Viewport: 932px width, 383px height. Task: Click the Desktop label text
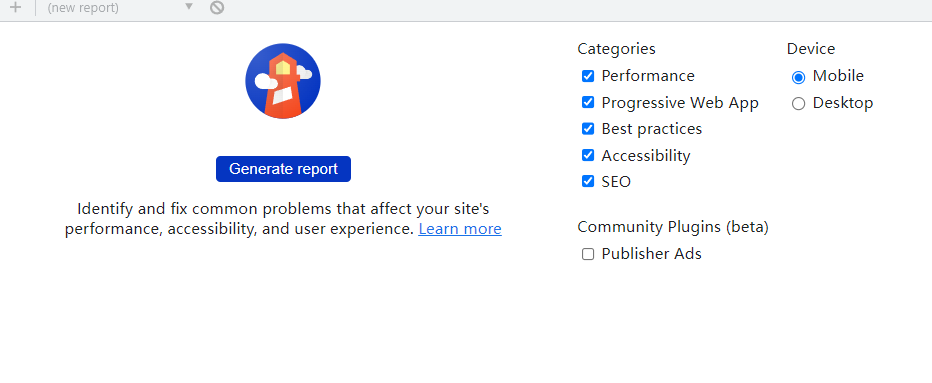coord(843,103)
